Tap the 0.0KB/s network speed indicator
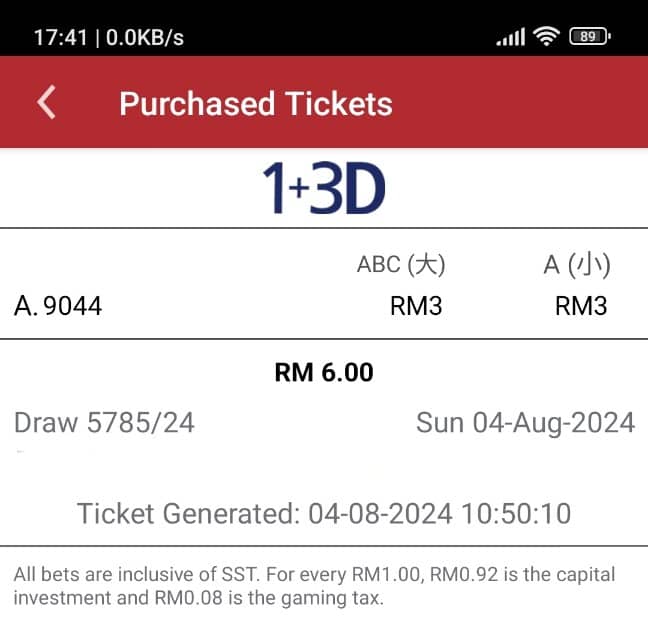The image size is (648, 641). click(145, 38)
